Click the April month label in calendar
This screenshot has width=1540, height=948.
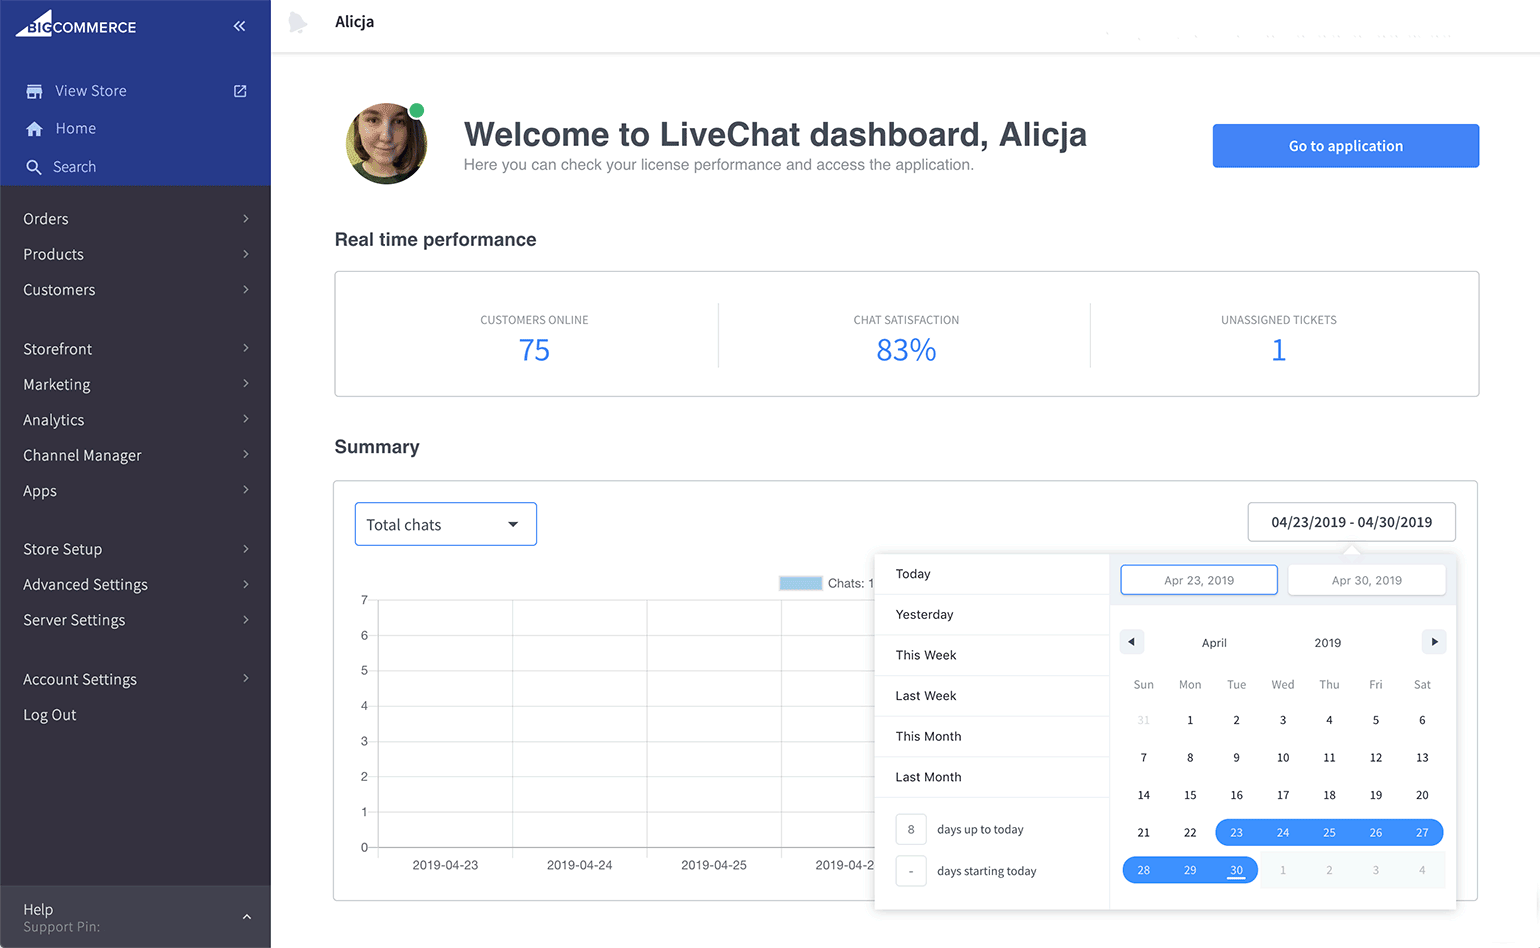[x=1214, y=643]
